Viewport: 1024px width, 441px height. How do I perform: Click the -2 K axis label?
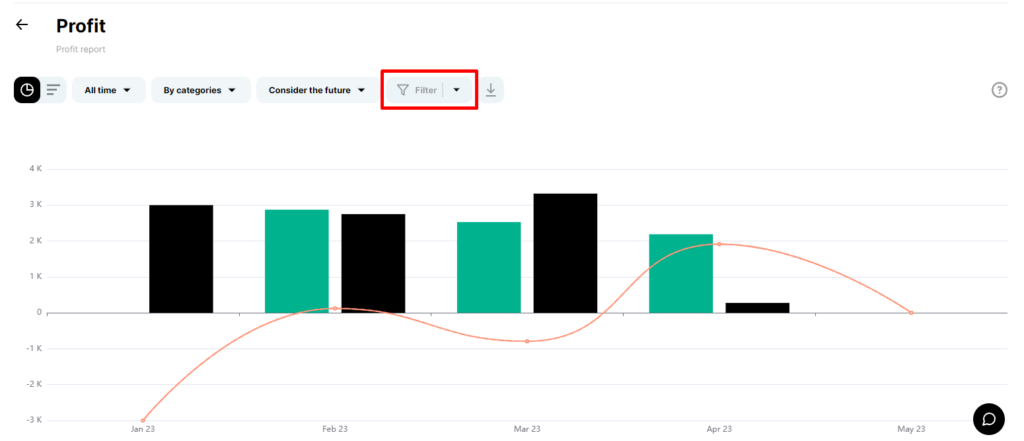click(x=35, y=384)
